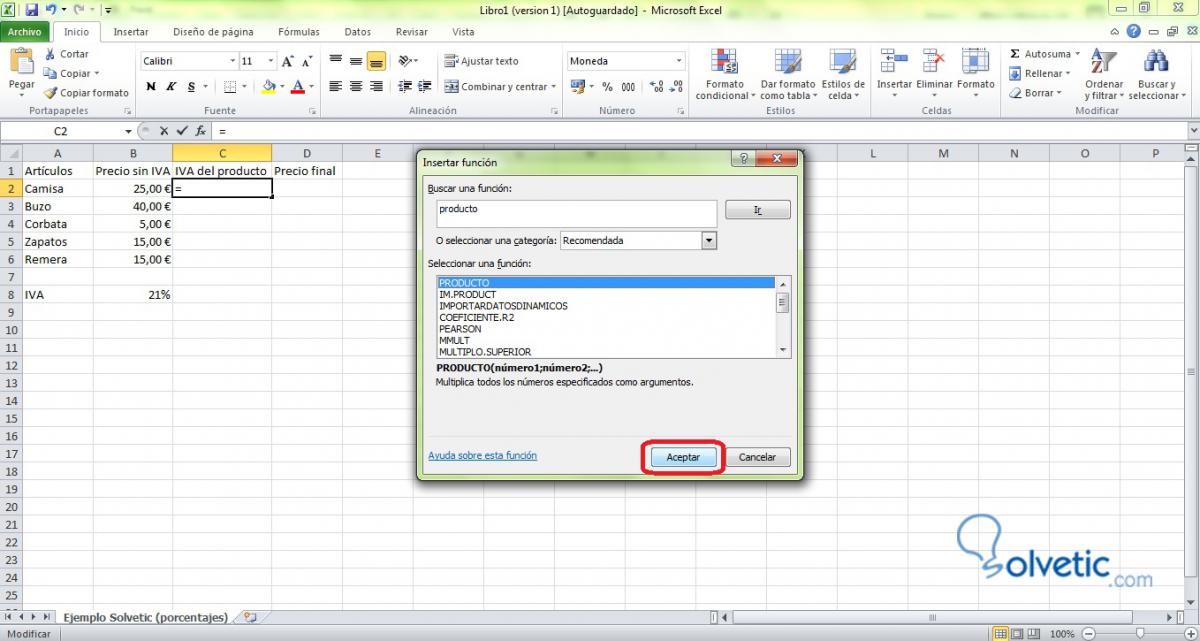The height and width of the screenshot is (641, 1200).
Task: Open the Archivo tab
Action: [x=24, y=32]
